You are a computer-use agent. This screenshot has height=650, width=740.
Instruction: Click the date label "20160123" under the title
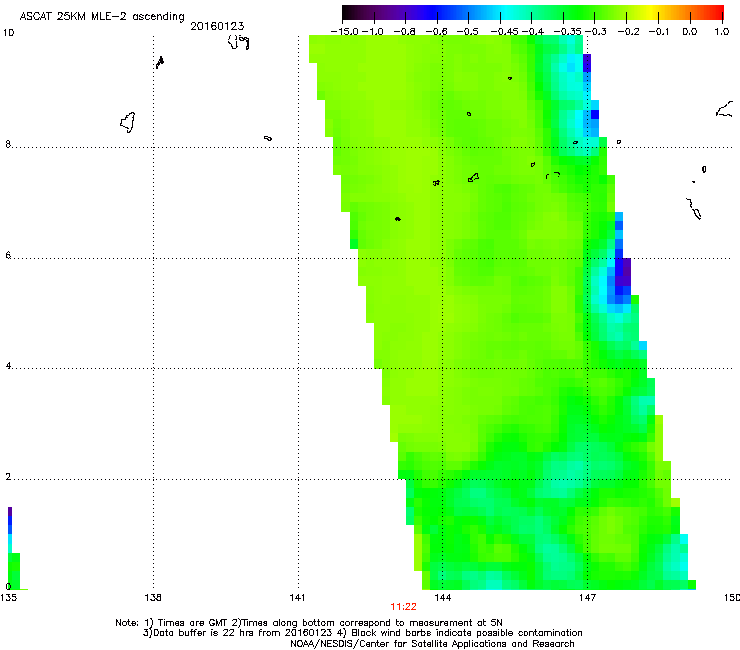click(x=217, y=26)
